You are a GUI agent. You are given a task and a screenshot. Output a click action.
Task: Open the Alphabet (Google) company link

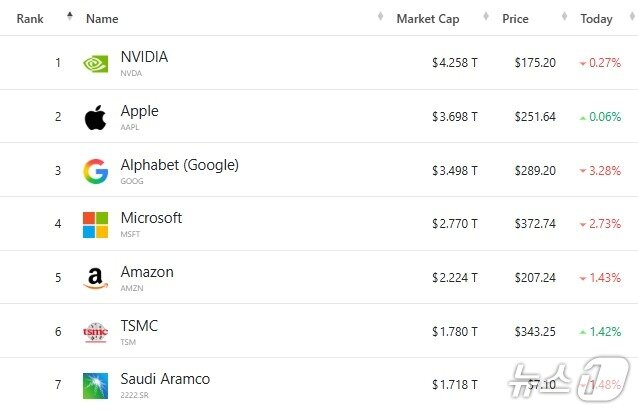click(179, 165)
